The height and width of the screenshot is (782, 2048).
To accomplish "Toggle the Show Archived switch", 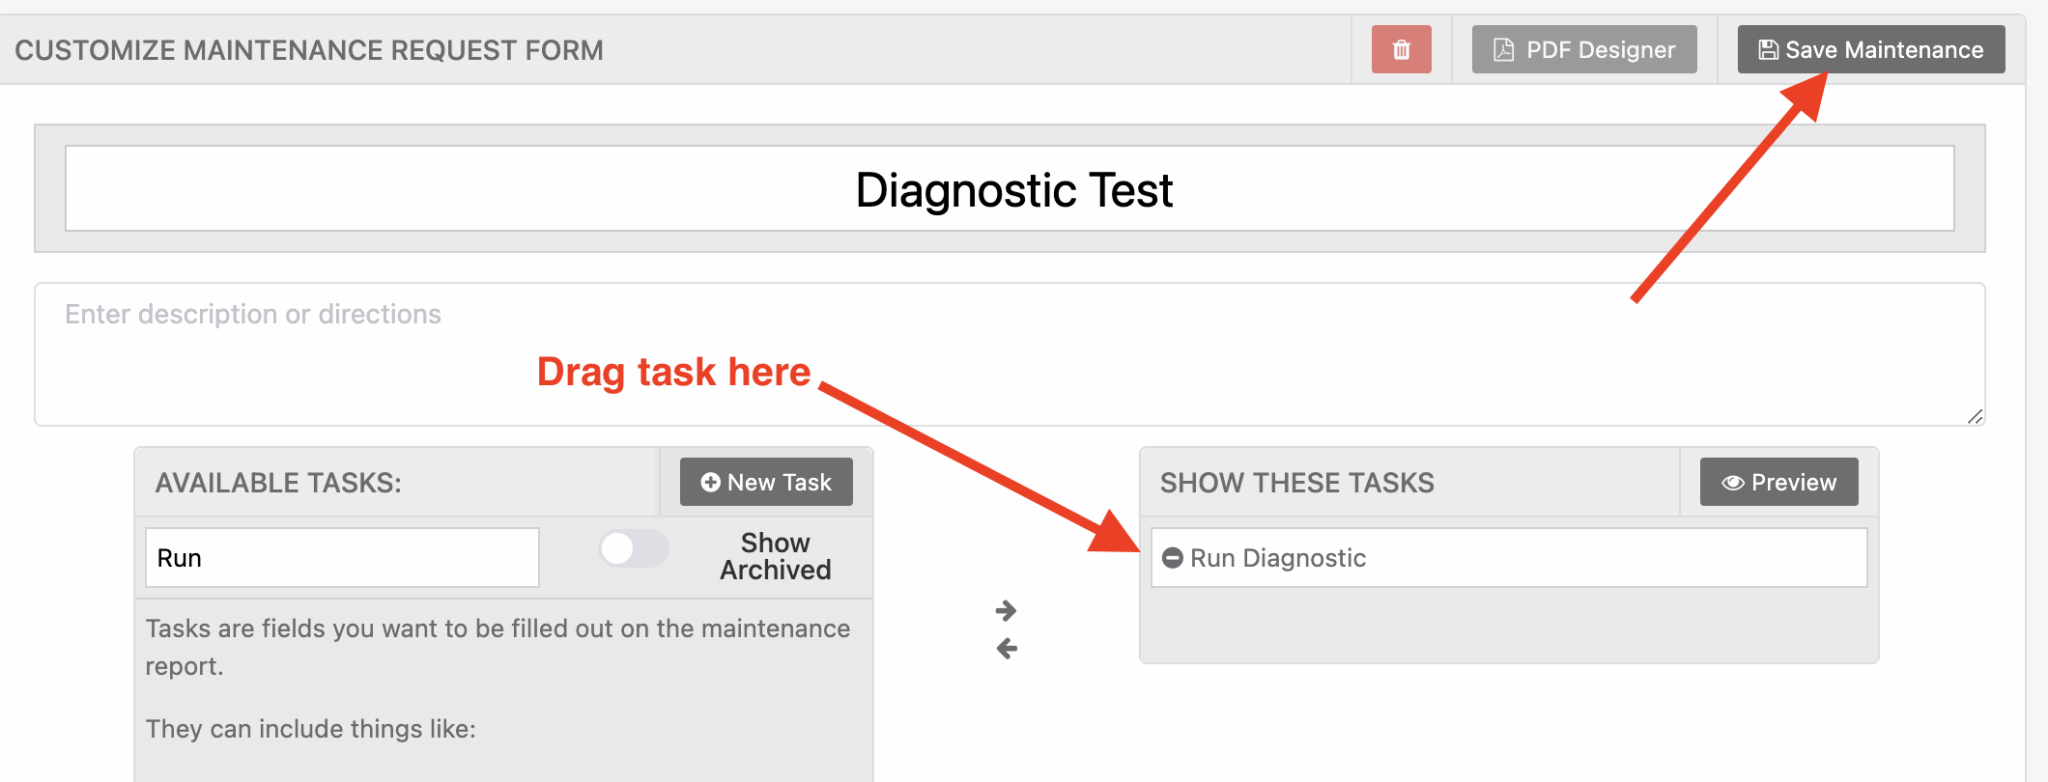I will click(x=633, y=549).
